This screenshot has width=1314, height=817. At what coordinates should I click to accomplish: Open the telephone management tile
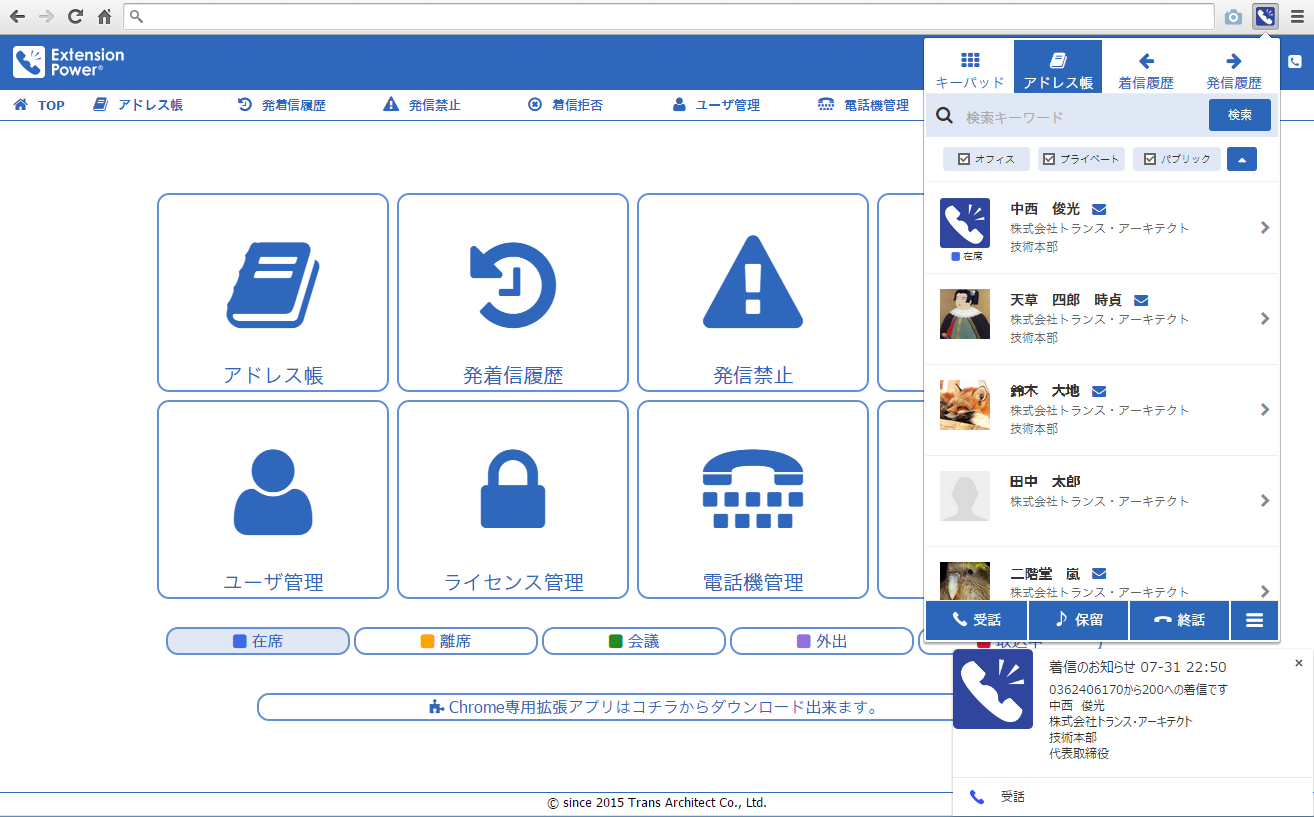click(753, 499)
